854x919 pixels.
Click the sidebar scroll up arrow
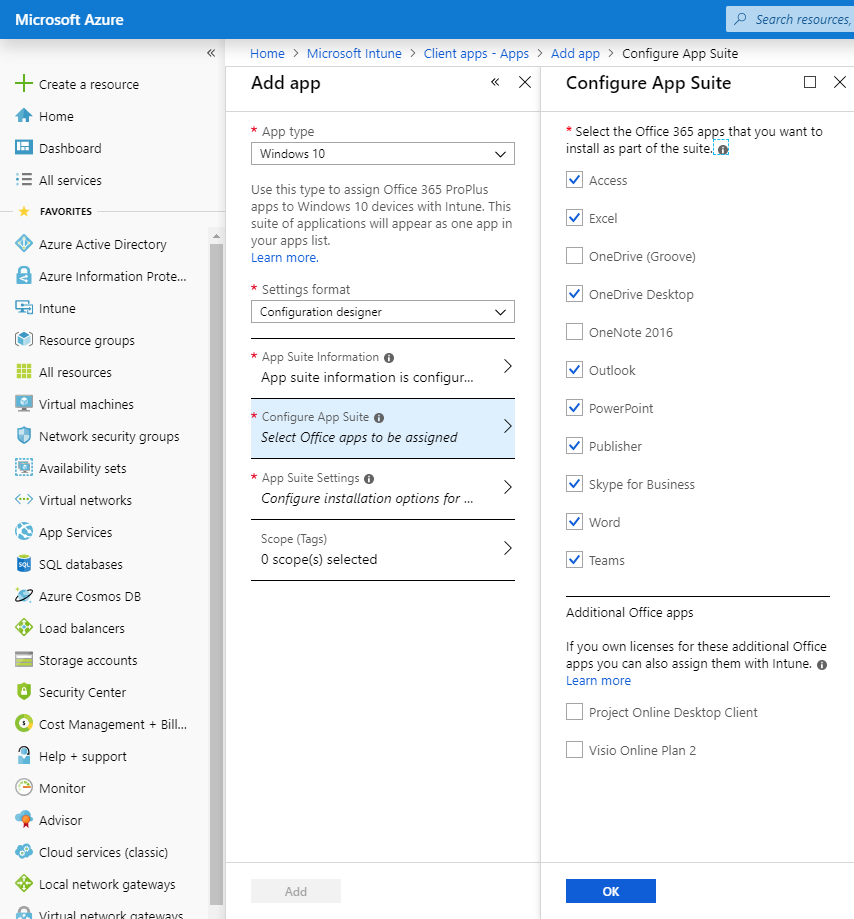click(x=216, y=236)
